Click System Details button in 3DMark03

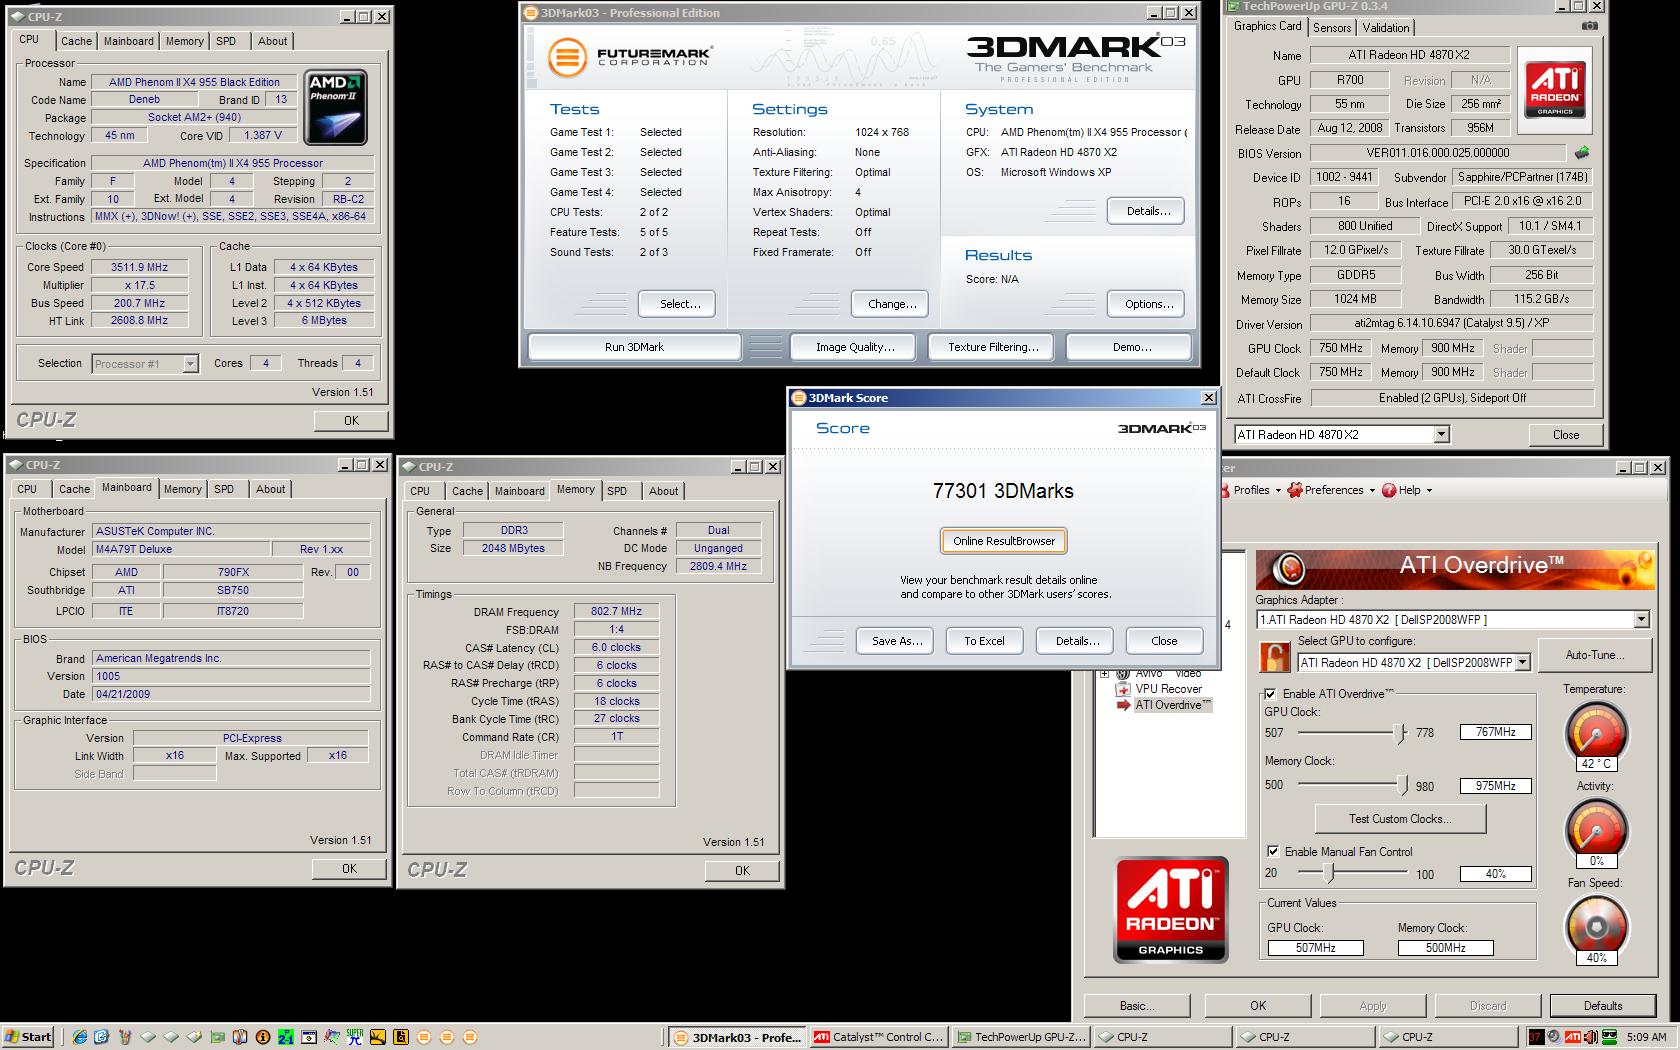pos(1148,211)
